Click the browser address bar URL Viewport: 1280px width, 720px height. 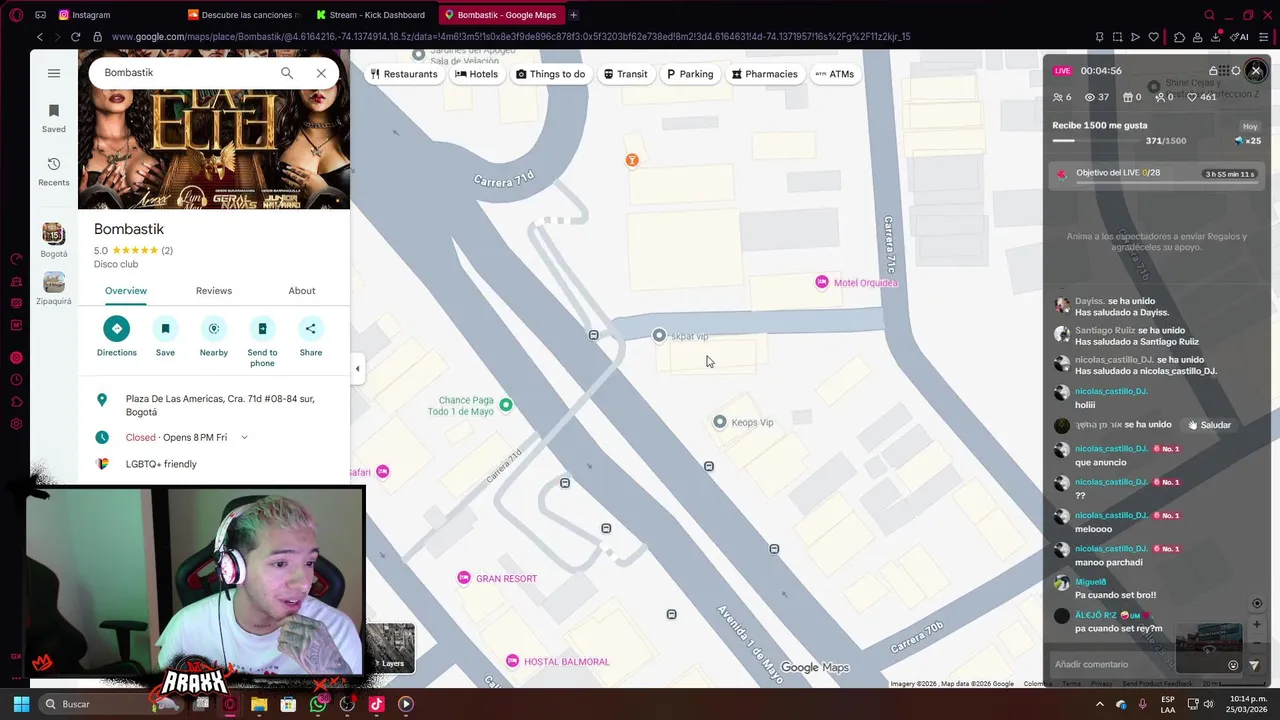510,37
